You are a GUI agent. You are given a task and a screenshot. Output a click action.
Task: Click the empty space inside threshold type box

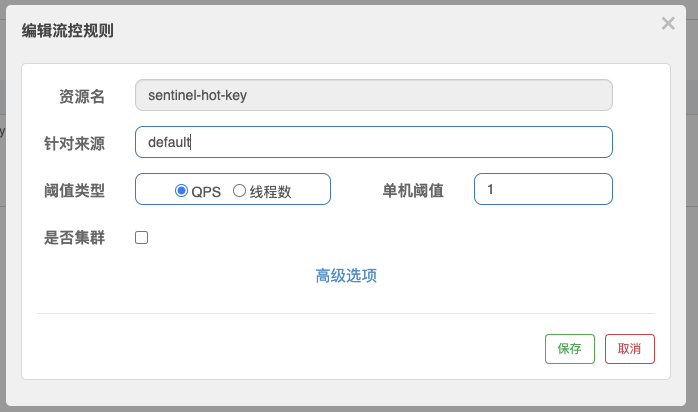tap(312, 190)
